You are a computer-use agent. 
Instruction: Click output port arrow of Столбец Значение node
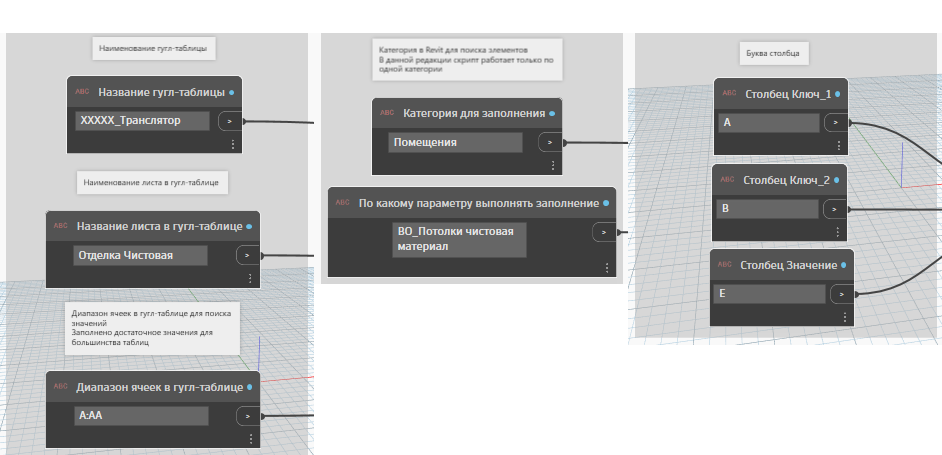point(843,294)
